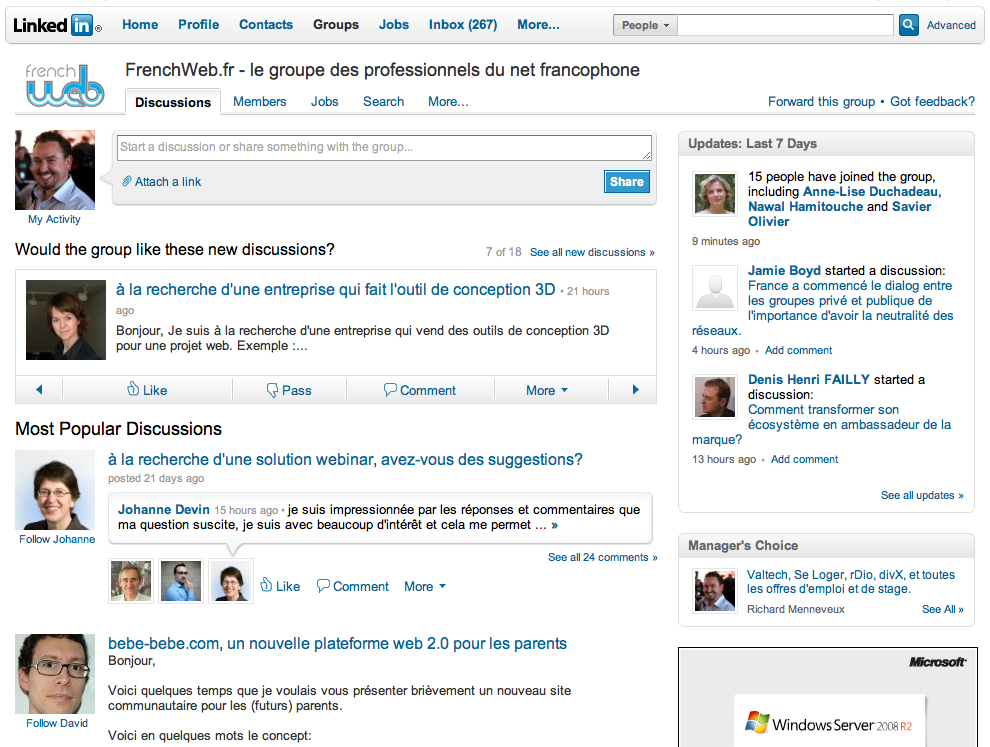Click See all new discussions link
Image resolution: width=990 pixels, height=747 pixels.
tap(592, 252)
